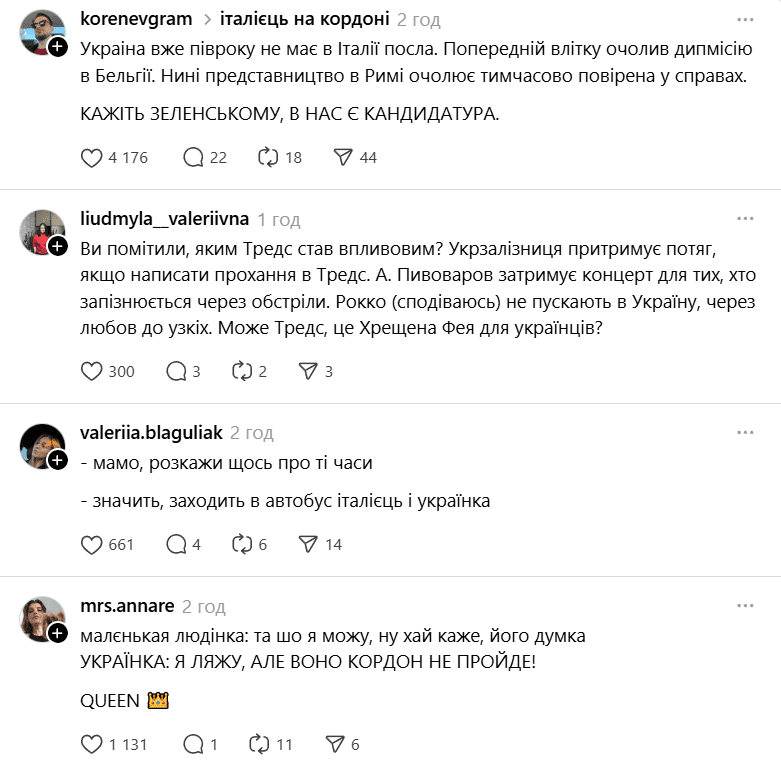Like liudmyla__valeriivna's post
This screenshot has width=781, height=764.
[x=92, y=371]
